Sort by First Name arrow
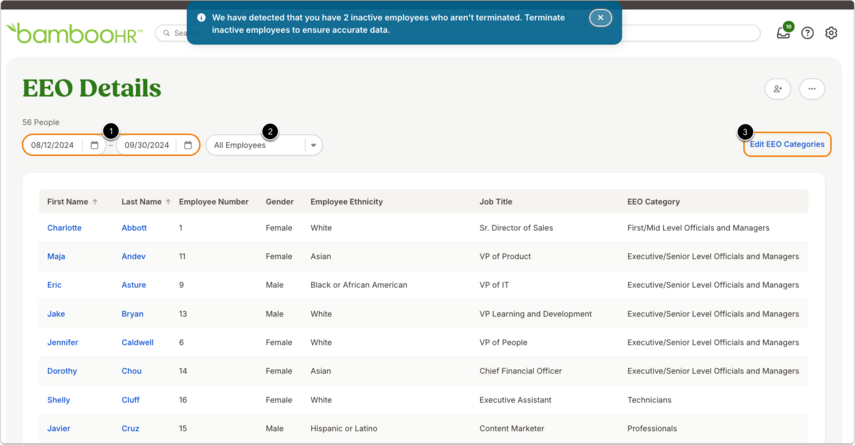The height and width of the screenshot is (445, 855). 95,202
